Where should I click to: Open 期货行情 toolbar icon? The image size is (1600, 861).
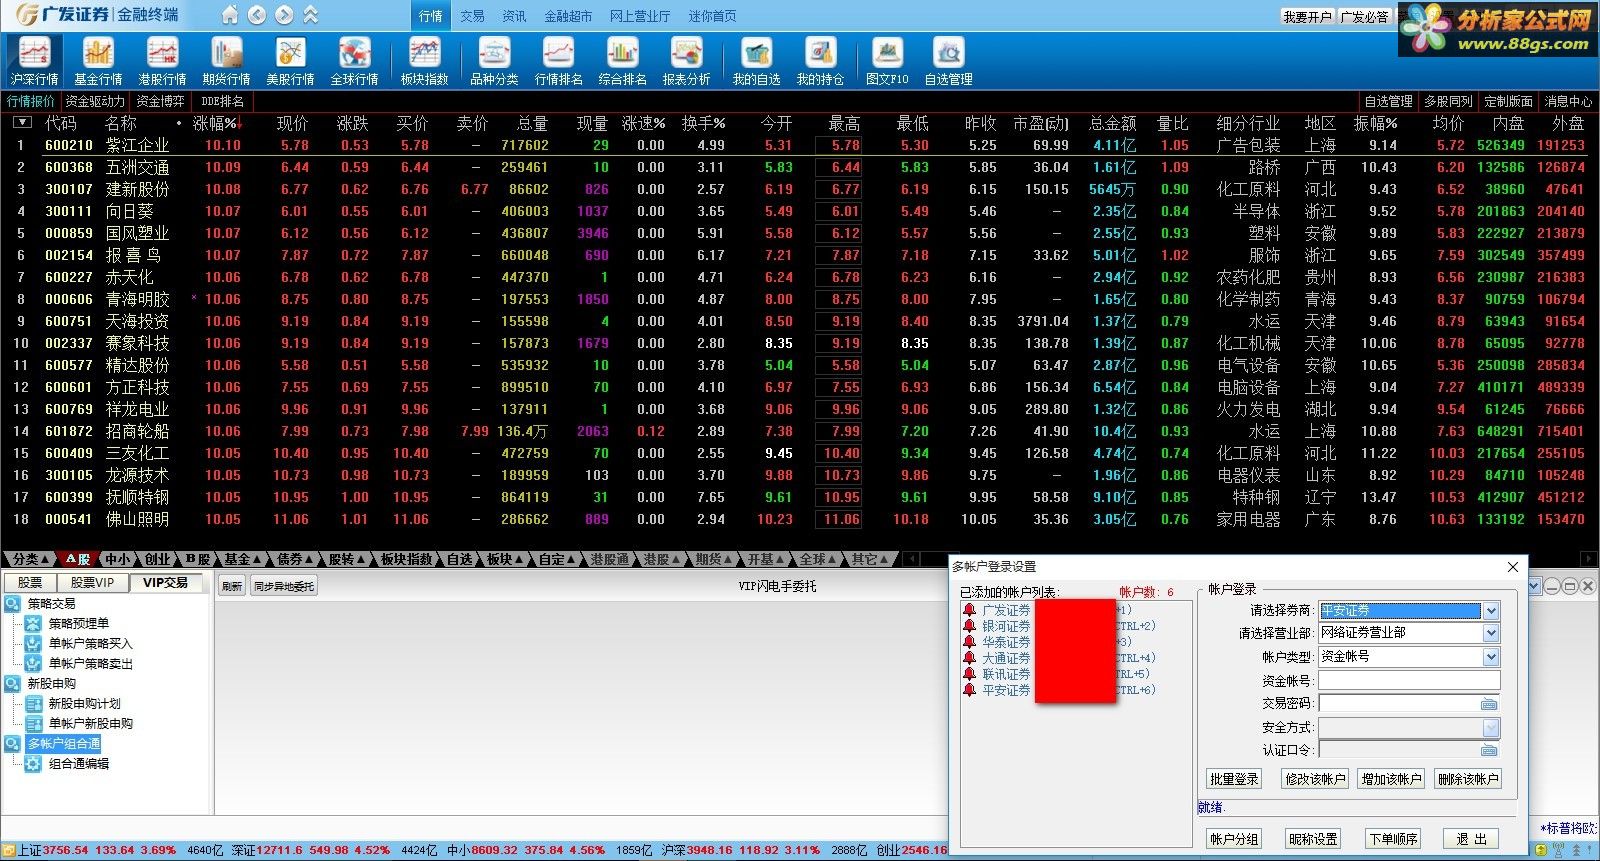click(226, 60)
